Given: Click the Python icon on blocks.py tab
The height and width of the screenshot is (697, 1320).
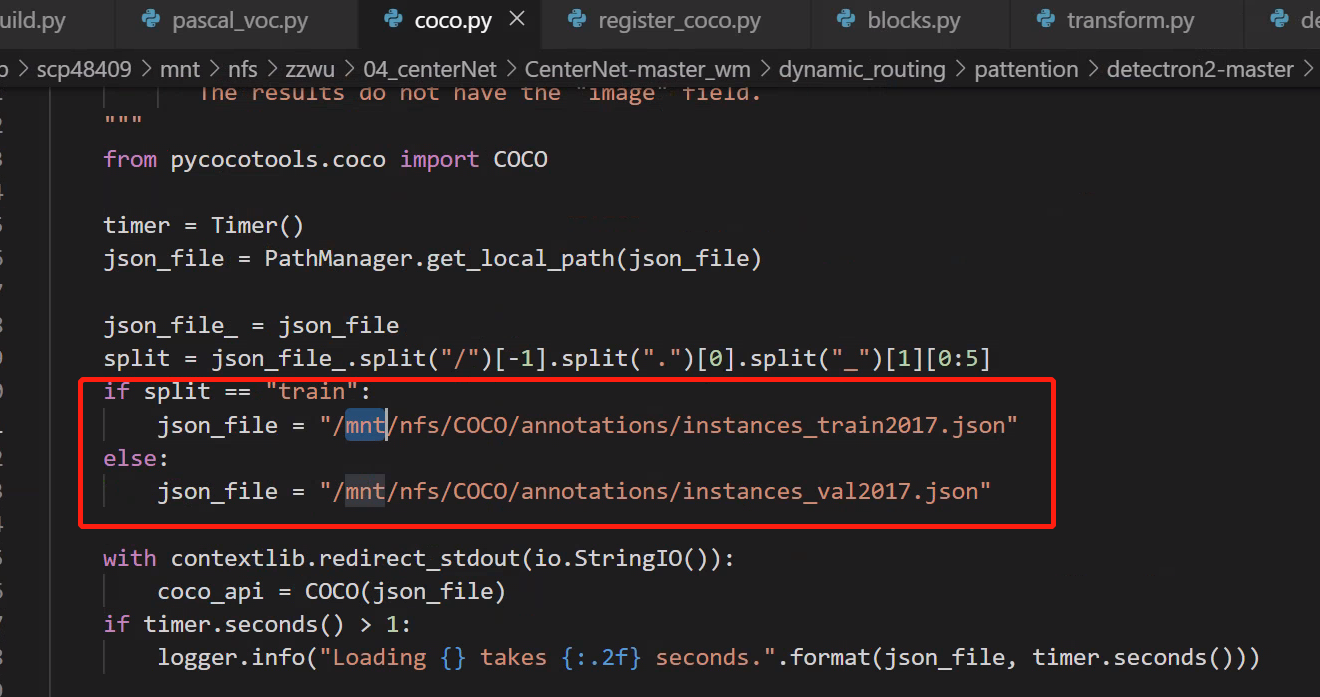Looking at the screenshot, I should [846, 19].
